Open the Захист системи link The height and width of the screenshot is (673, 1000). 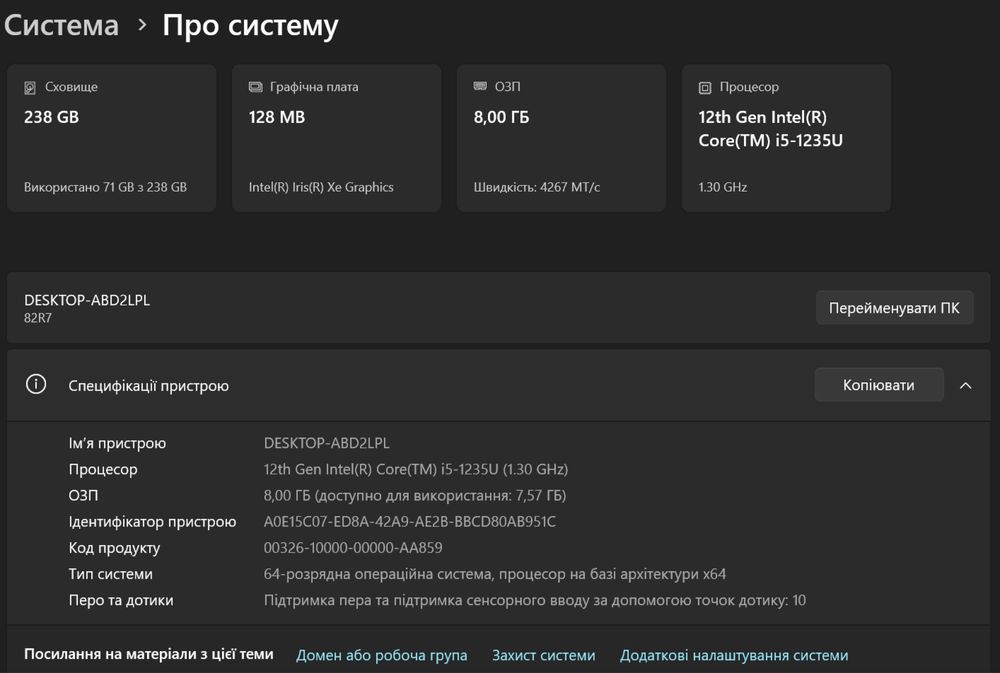point(543,655)
